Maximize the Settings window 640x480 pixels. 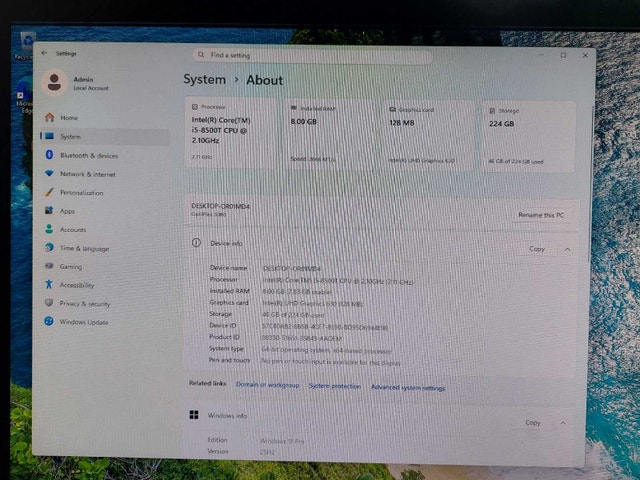[563, 55]
